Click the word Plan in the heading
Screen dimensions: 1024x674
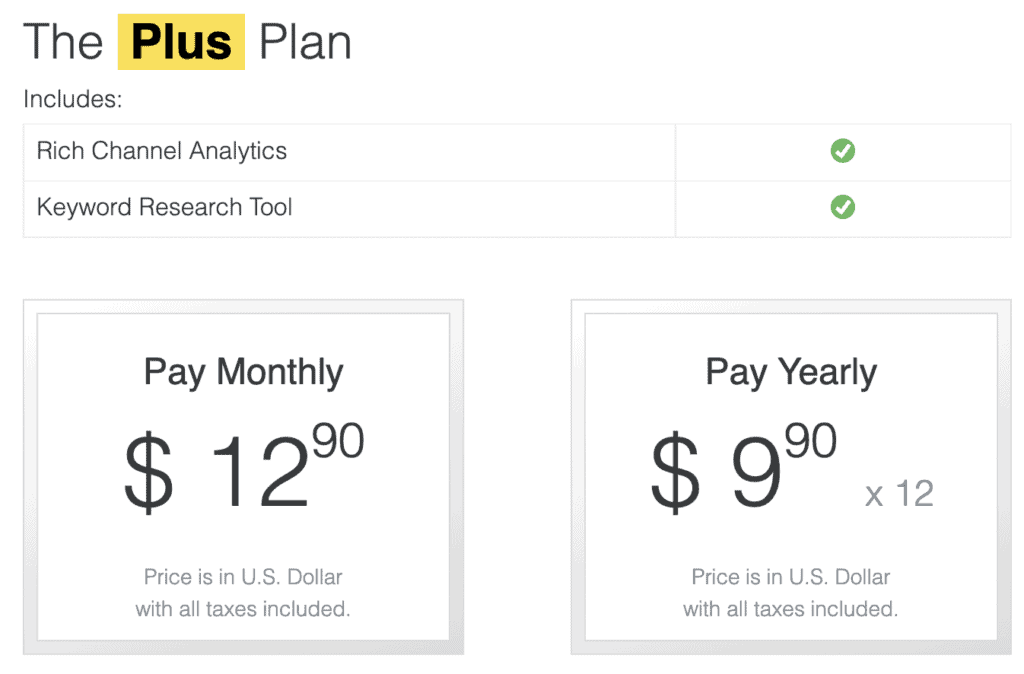coord(305,42)
